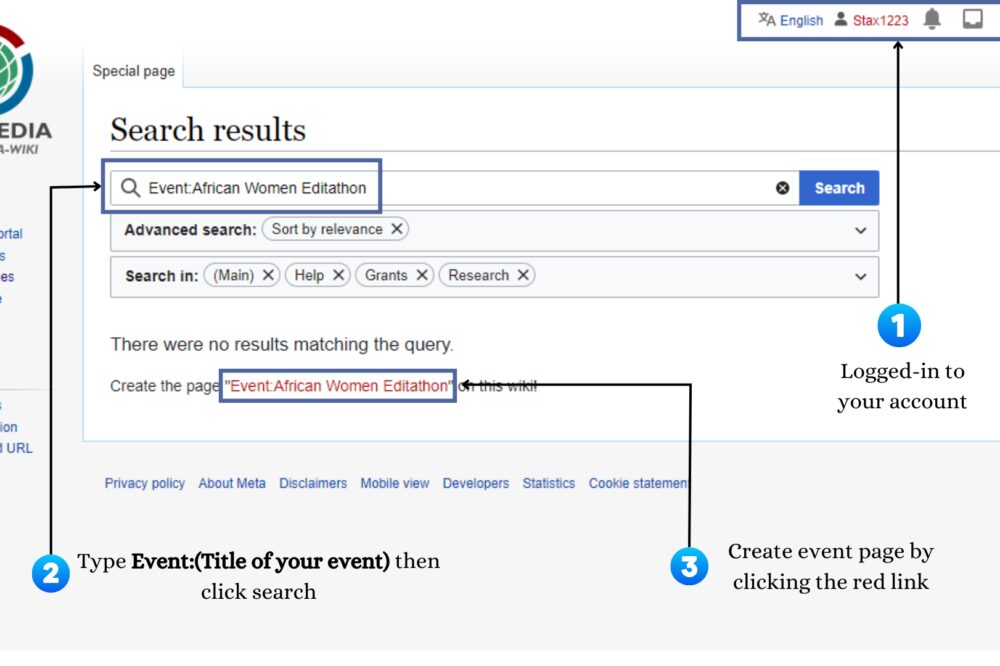Screen dimensions: 1000x666
Task: Remove the Research namespace tag
Action: [523, 275]
